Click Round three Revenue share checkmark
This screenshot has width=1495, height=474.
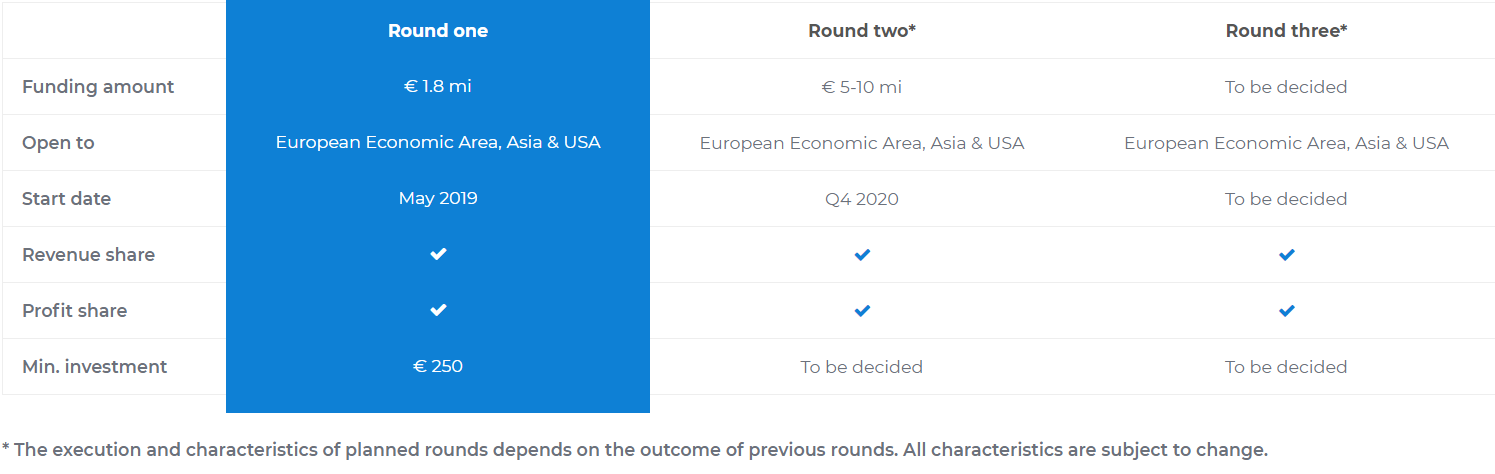pos(1286,255)
